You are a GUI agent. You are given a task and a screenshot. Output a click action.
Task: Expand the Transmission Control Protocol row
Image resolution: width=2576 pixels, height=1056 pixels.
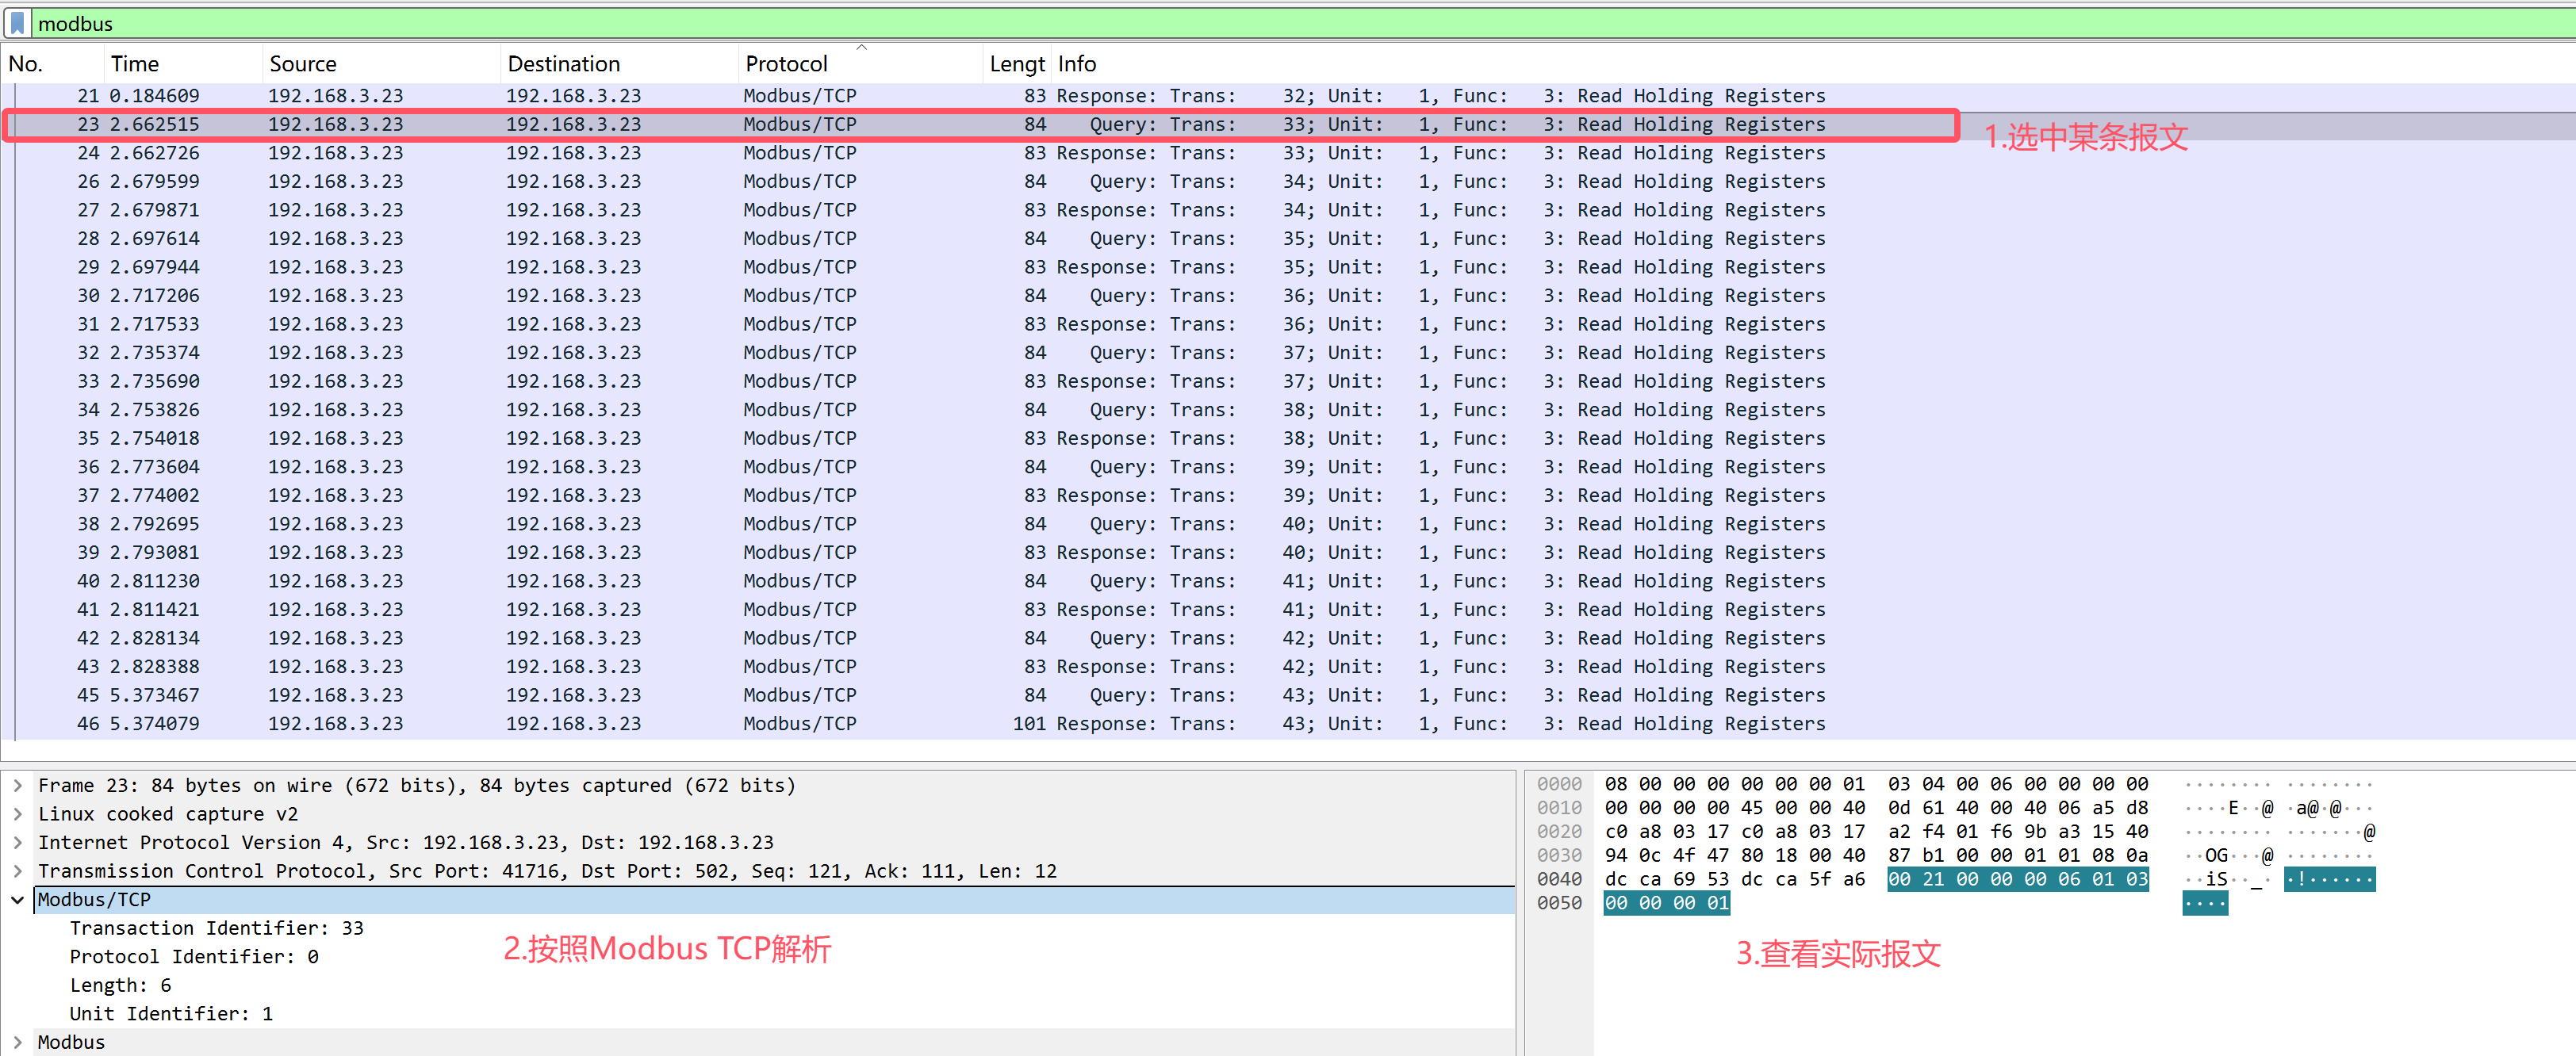(18, 871)
